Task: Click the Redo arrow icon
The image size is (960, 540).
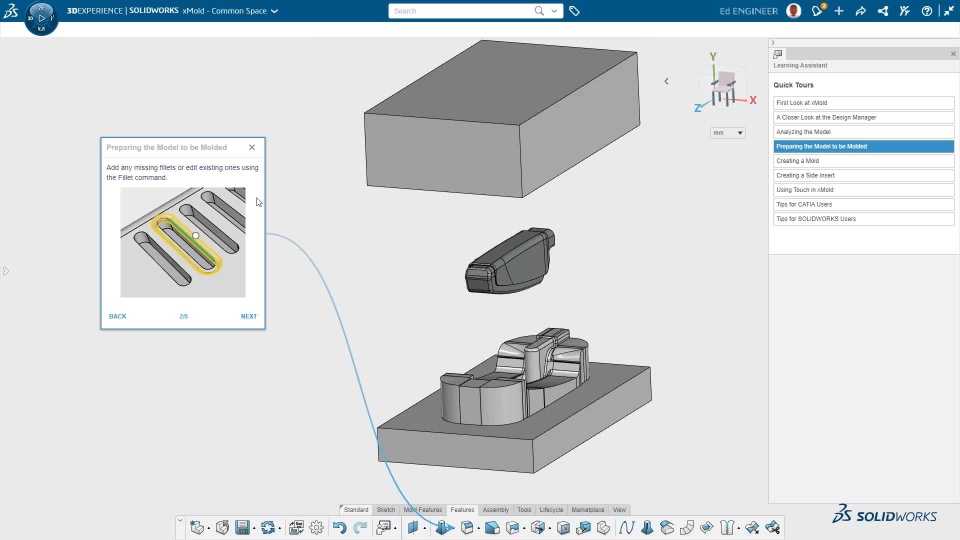Action: (x=360, y=527)
